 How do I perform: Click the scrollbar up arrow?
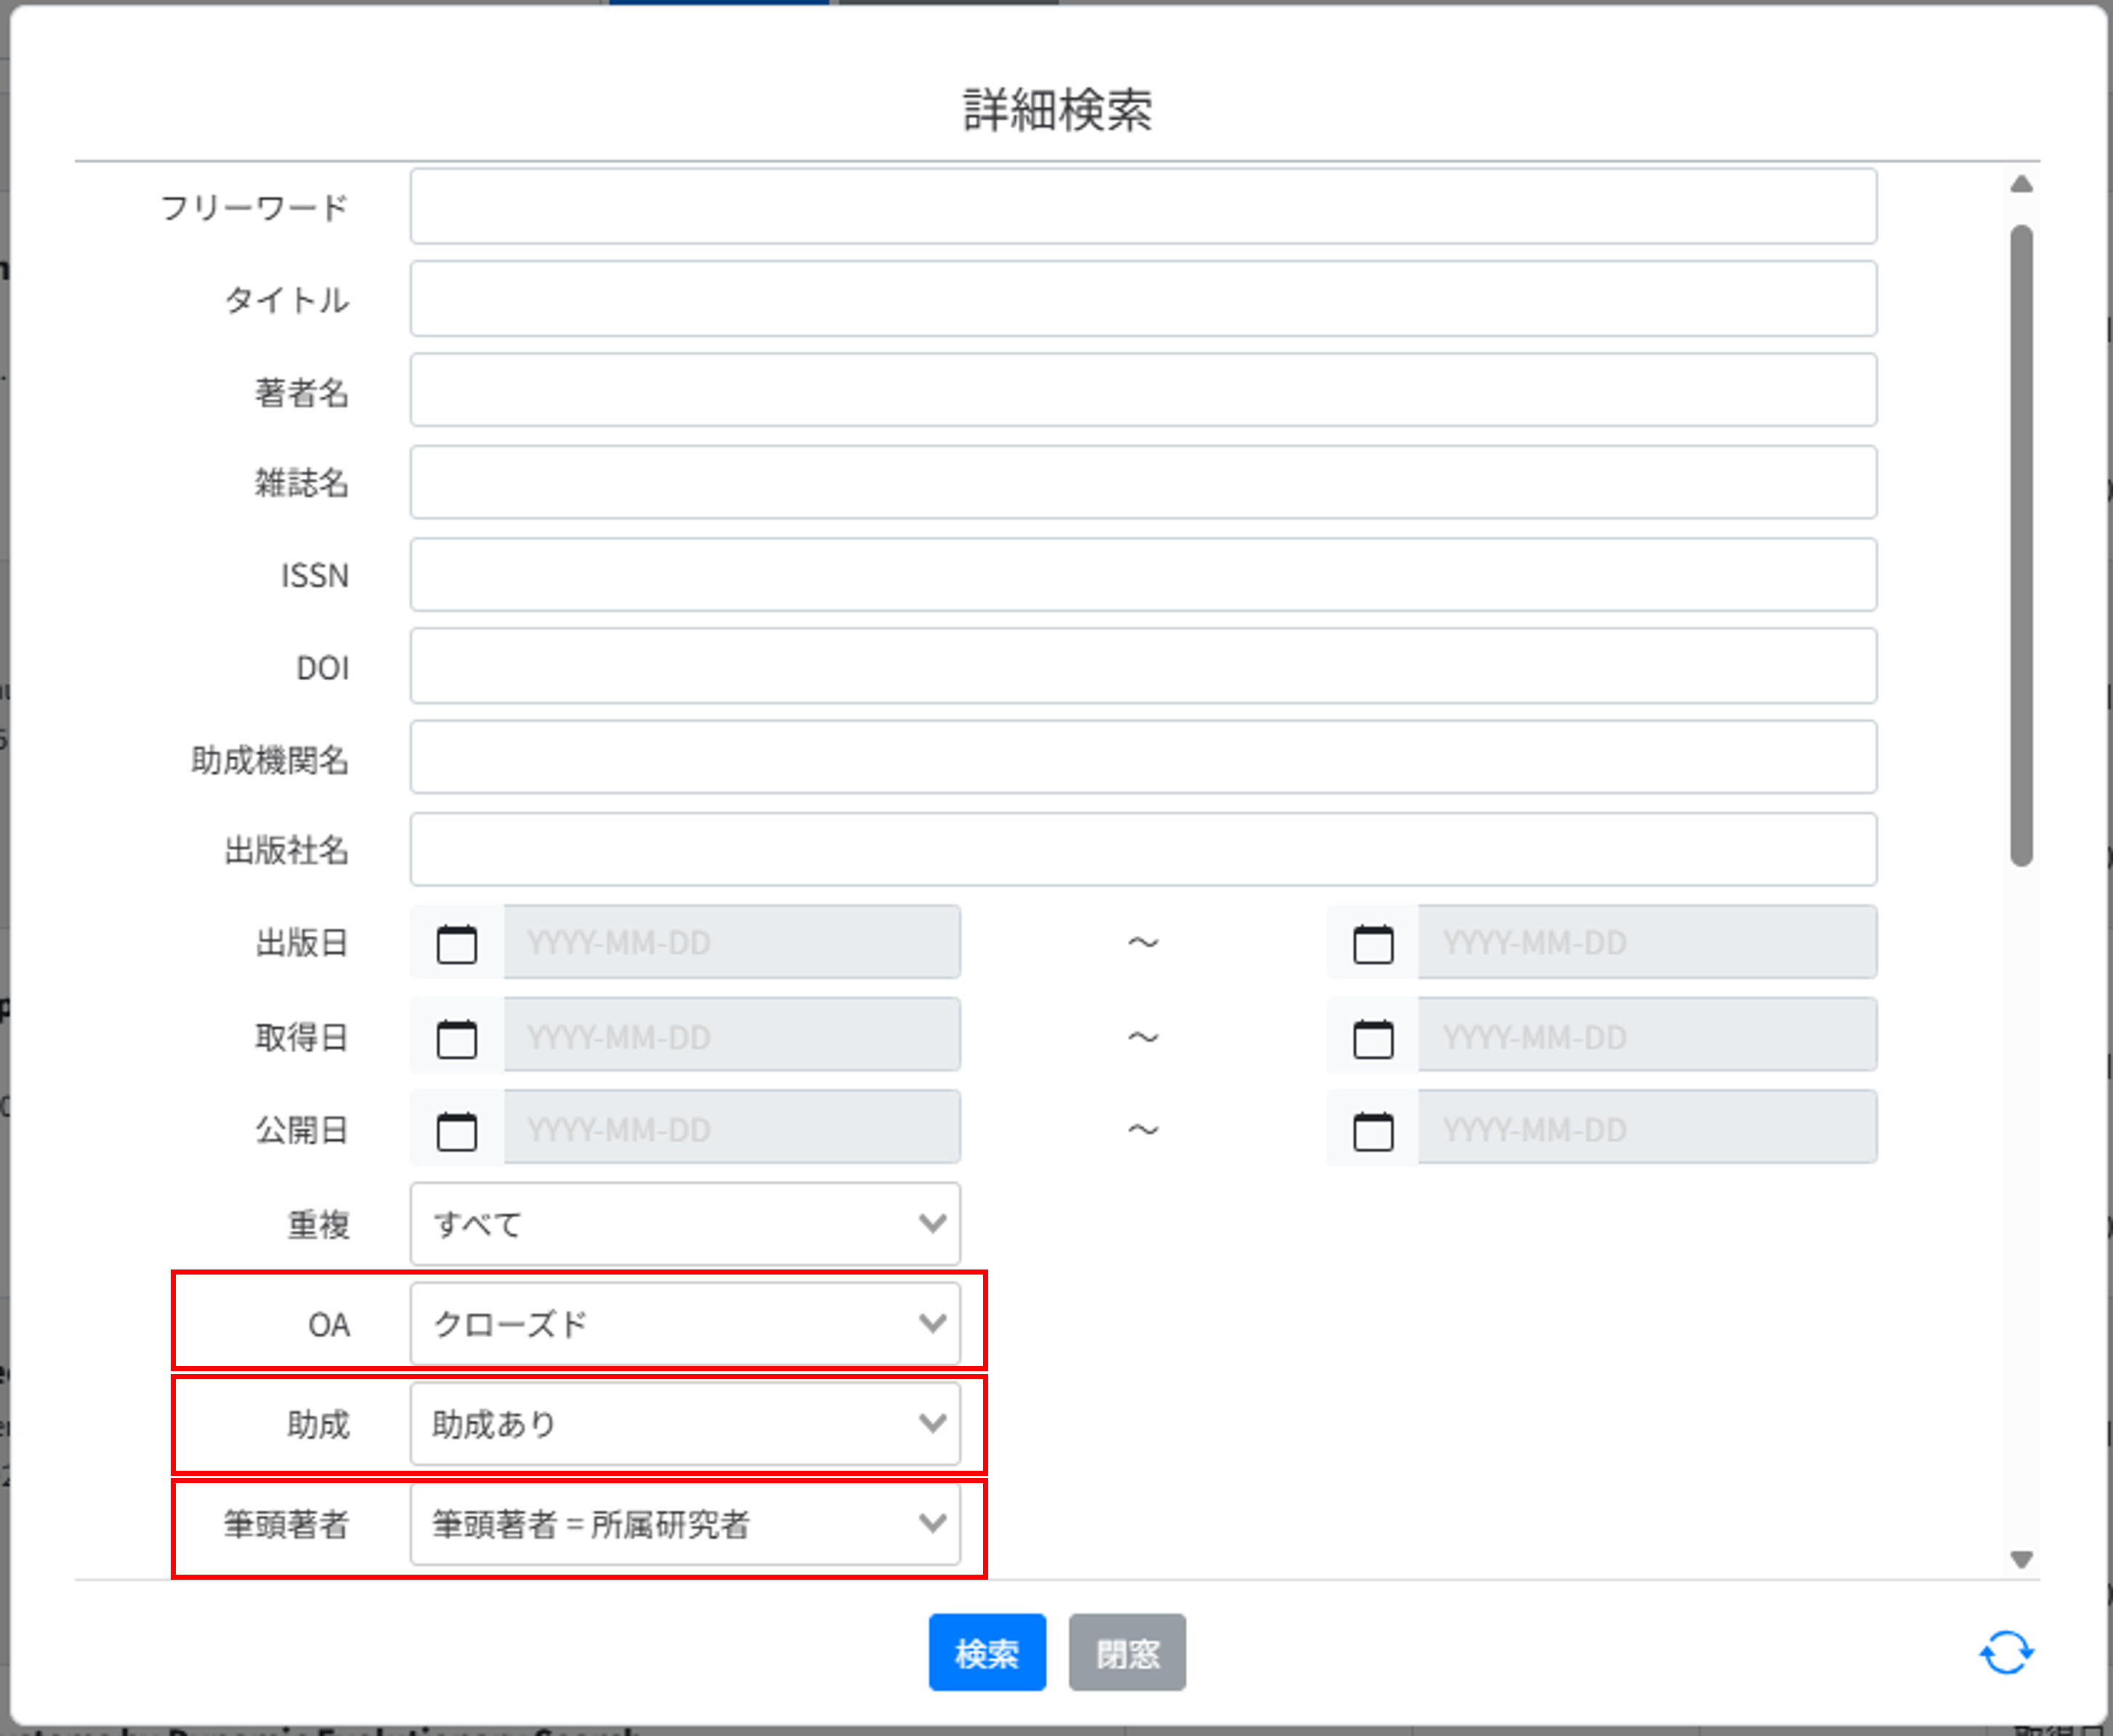click(x=2023, y=184)
